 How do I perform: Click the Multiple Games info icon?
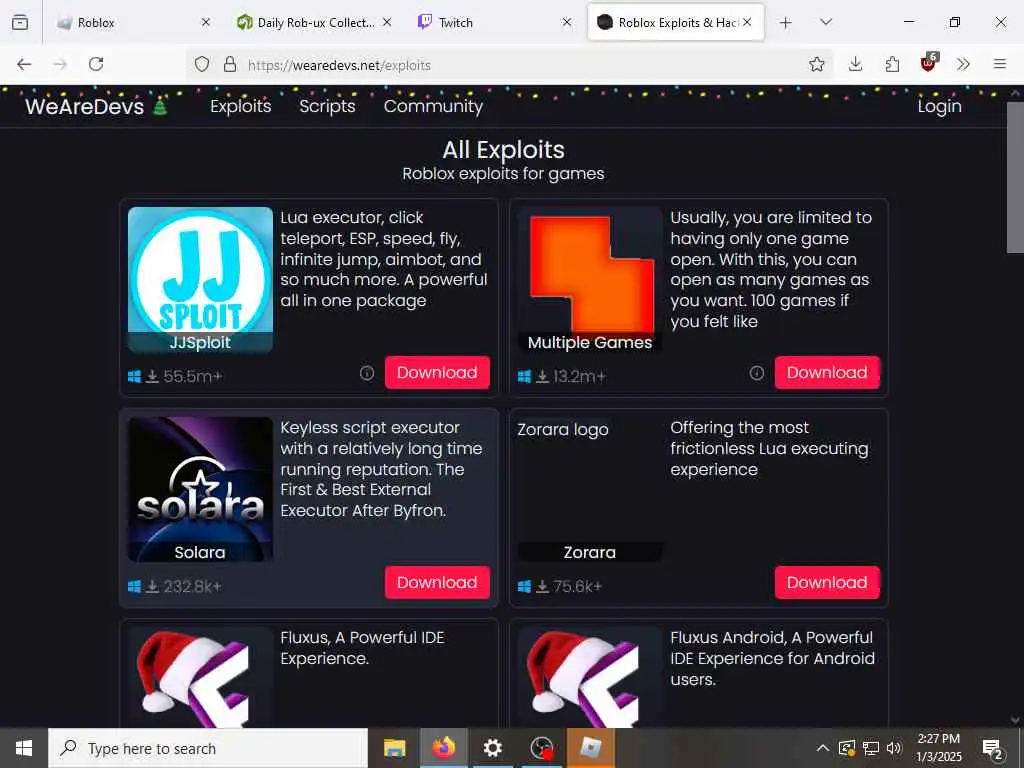pos(756,373)
